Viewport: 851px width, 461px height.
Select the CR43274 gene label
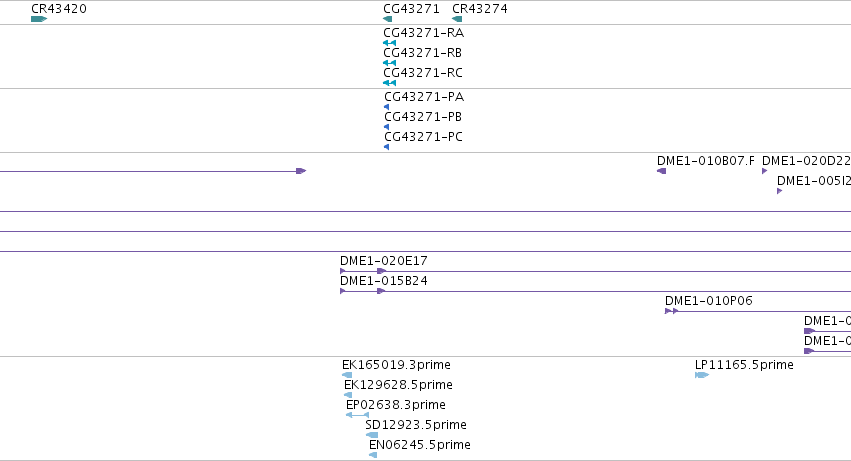click(480, 9)
